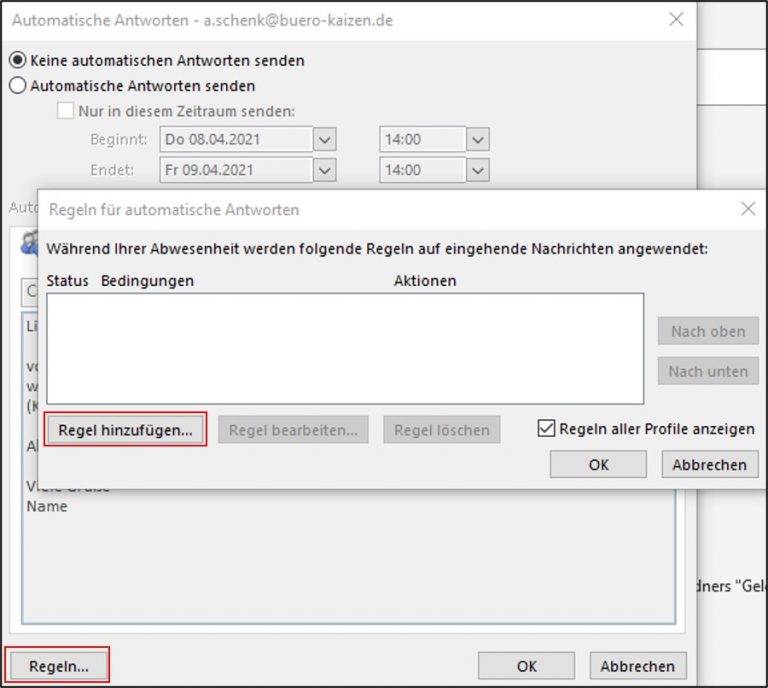Uncheck Regeln aller Profile anzeigen

[x=545, y=429]
